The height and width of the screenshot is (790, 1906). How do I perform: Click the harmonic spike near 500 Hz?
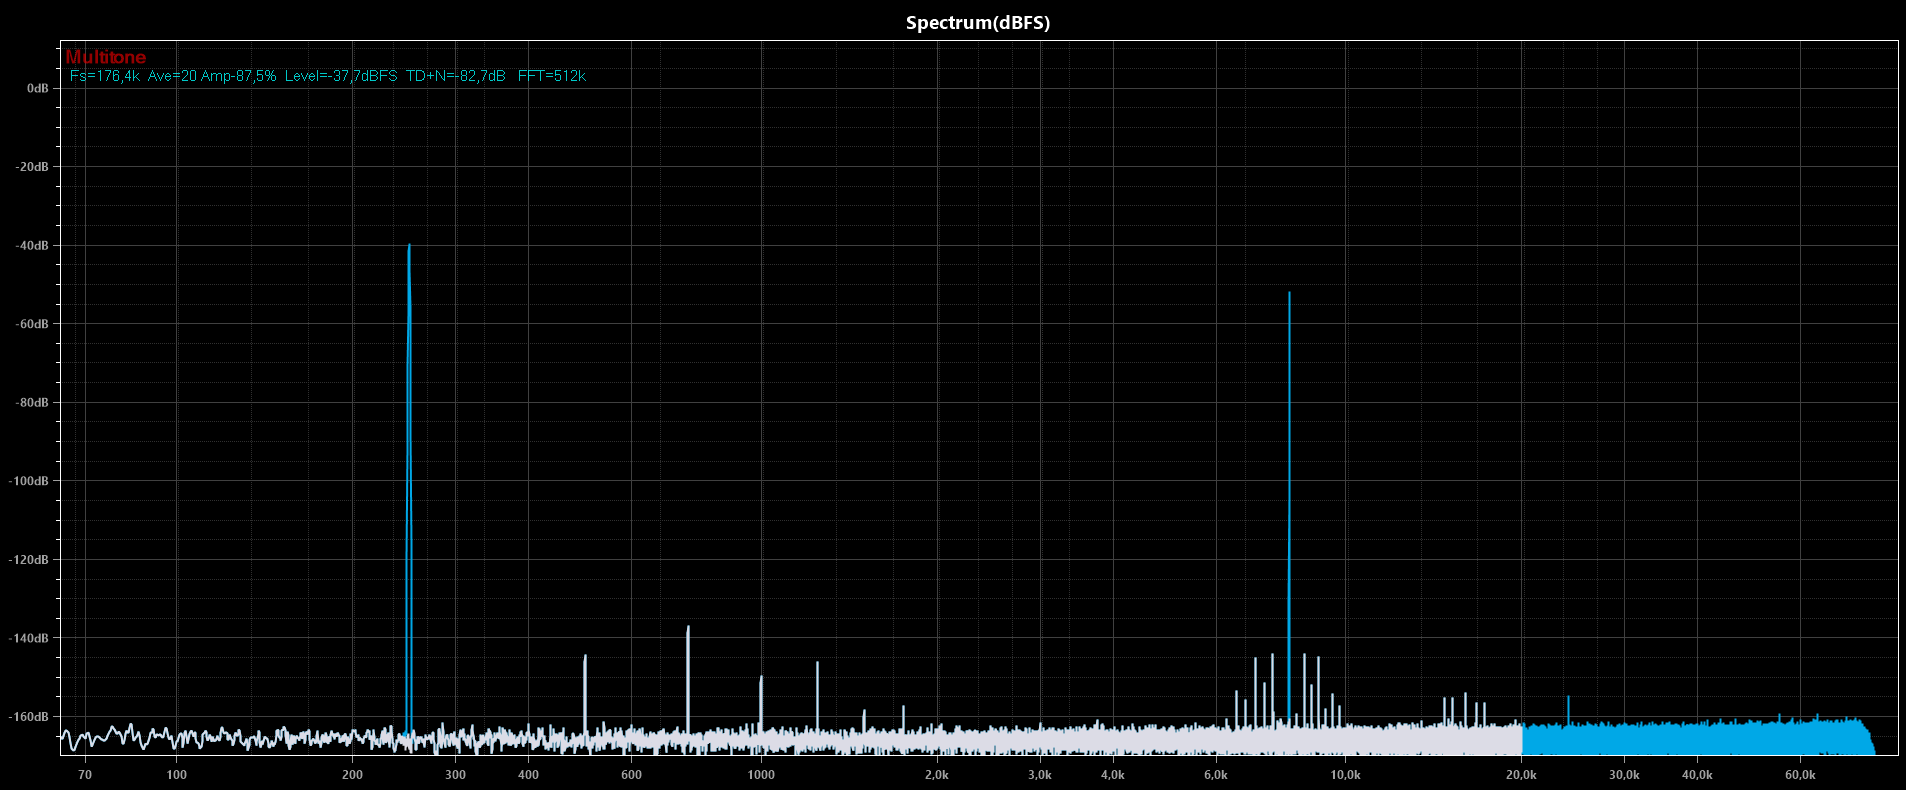(585, 695)
